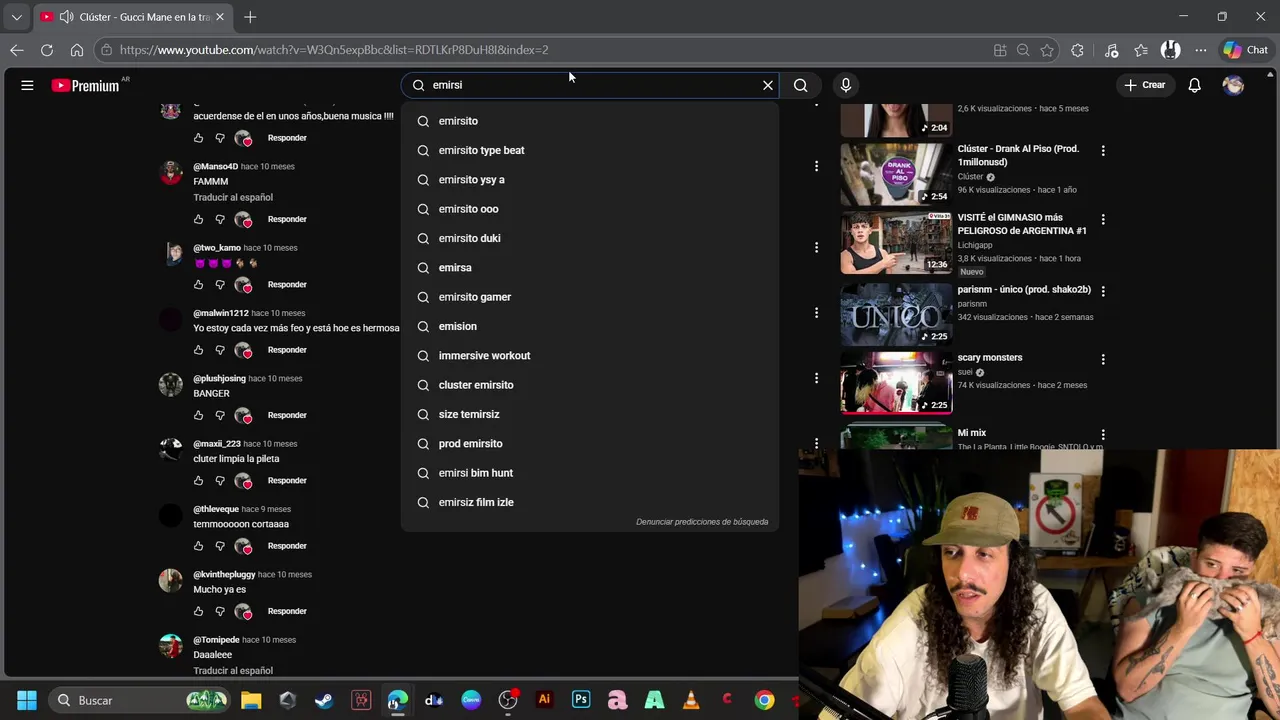Open the YouTube hamburger guide menu

pyautogui.click(x=27, y=85)
